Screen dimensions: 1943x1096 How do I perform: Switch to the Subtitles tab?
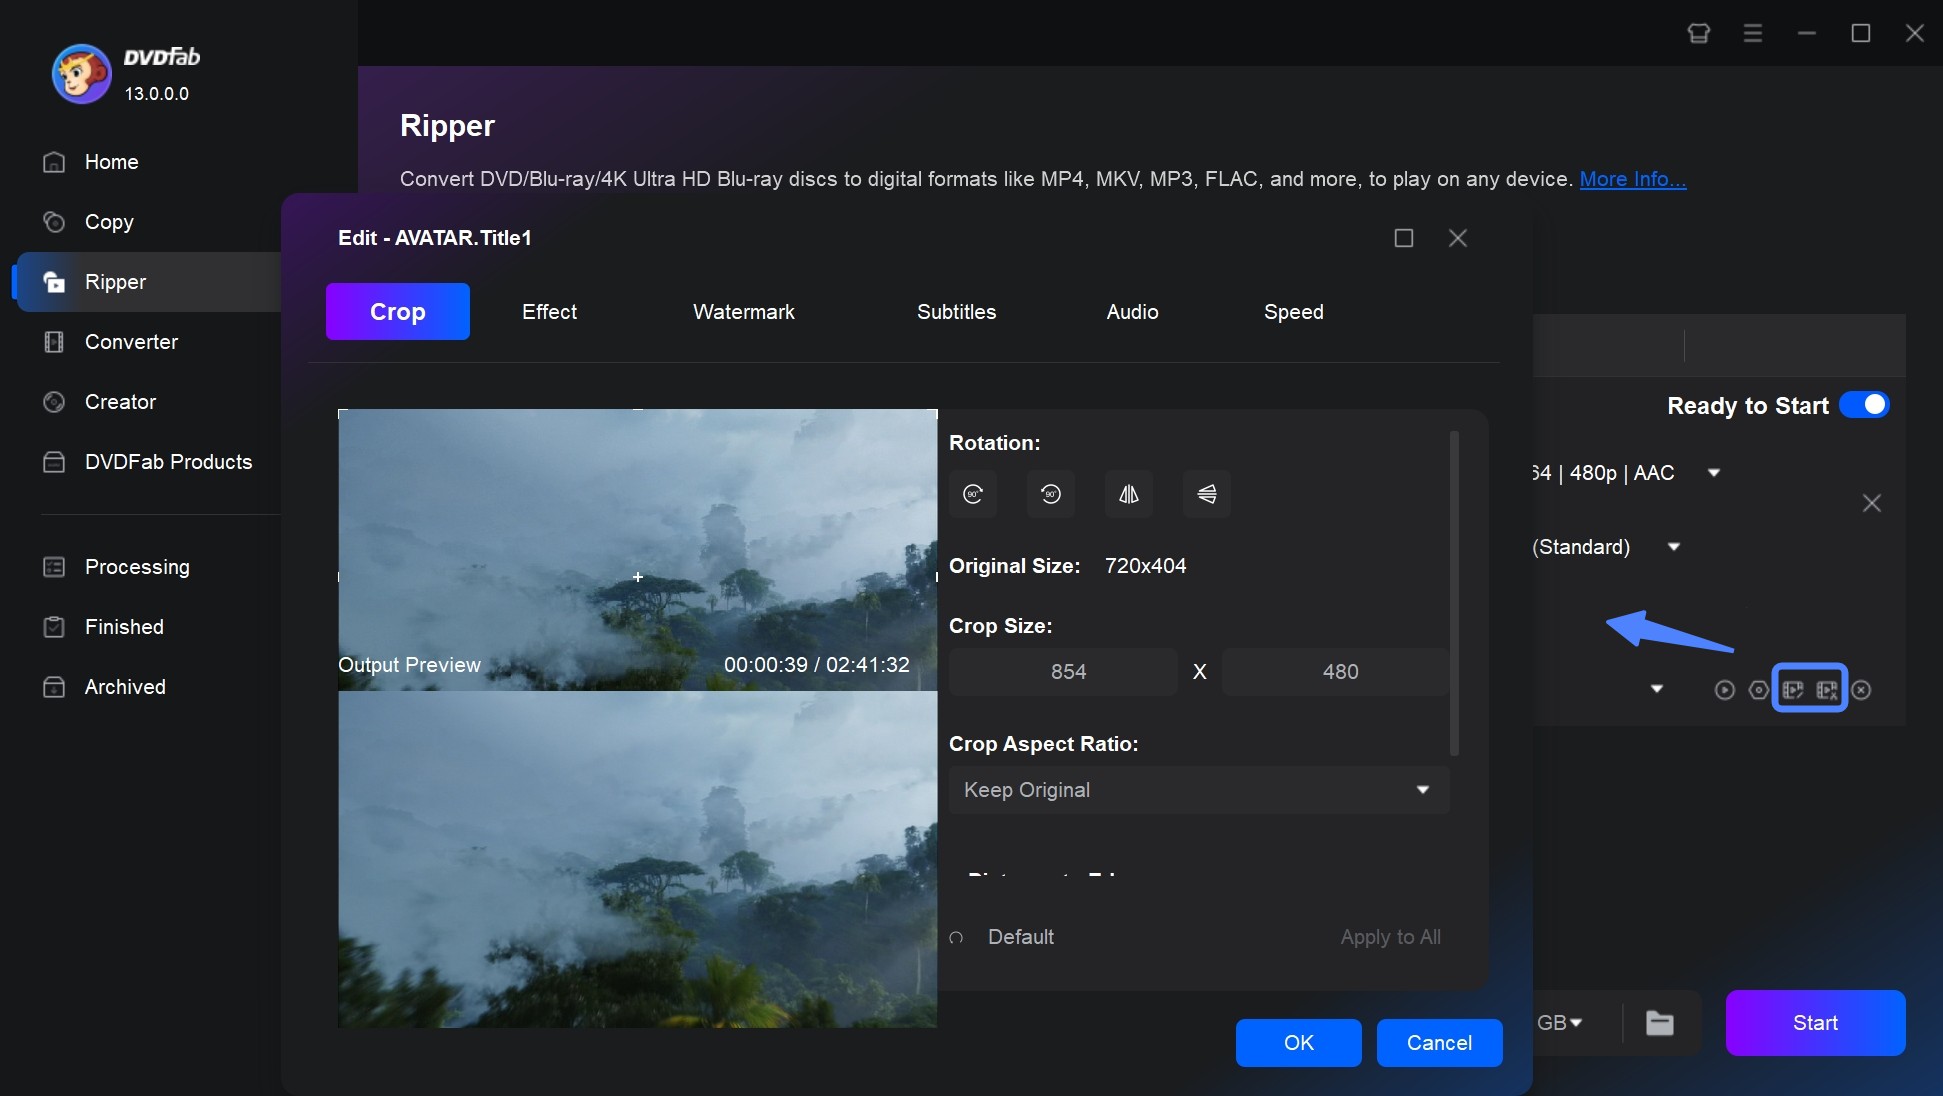tap(955, 310)
